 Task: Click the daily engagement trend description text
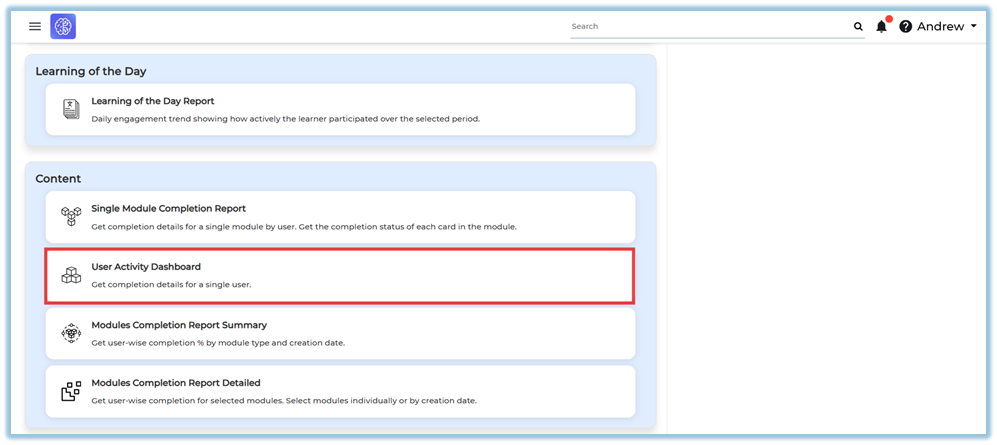(x=285, y=119)
